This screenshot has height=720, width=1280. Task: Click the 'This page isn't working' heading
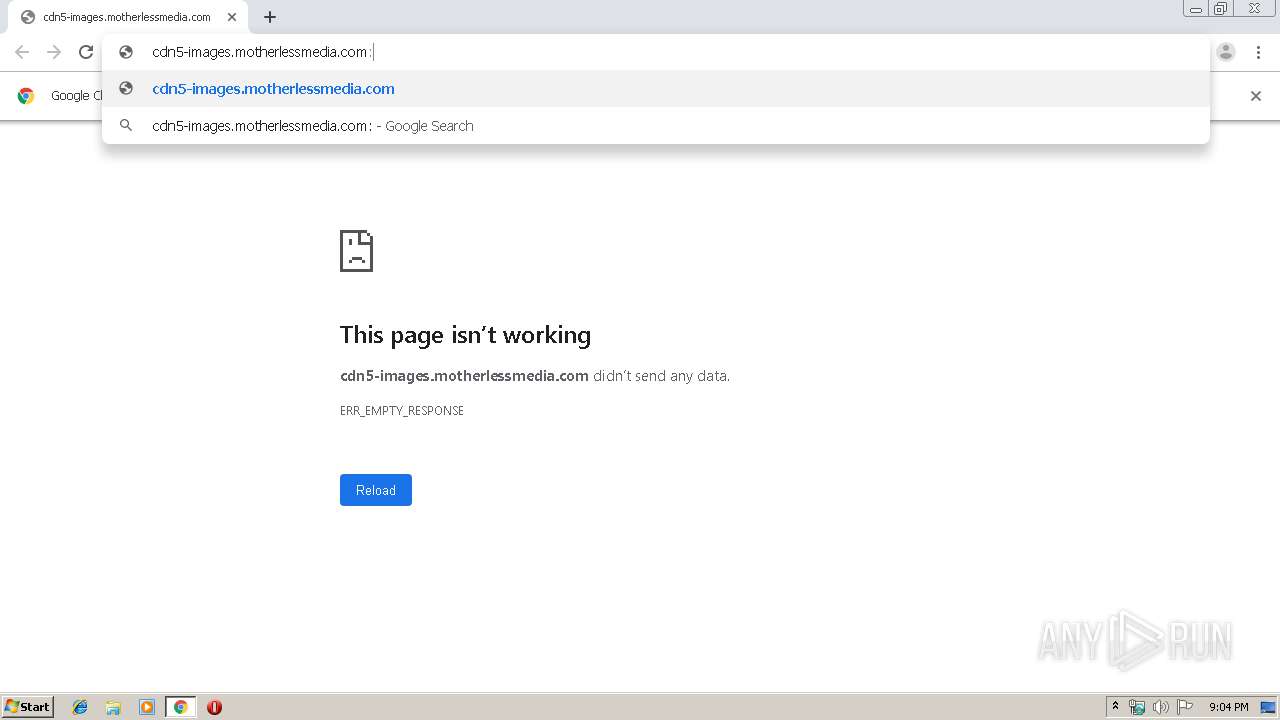(465, 335)
